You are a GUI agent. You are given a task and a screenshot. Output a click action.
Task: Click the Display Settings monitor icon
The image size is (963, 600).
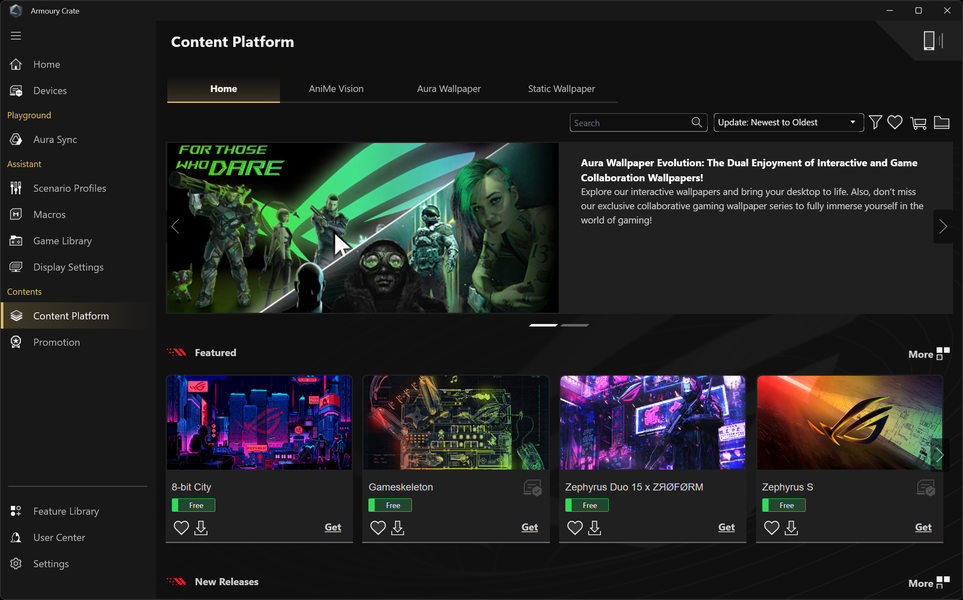pos(16,267)
